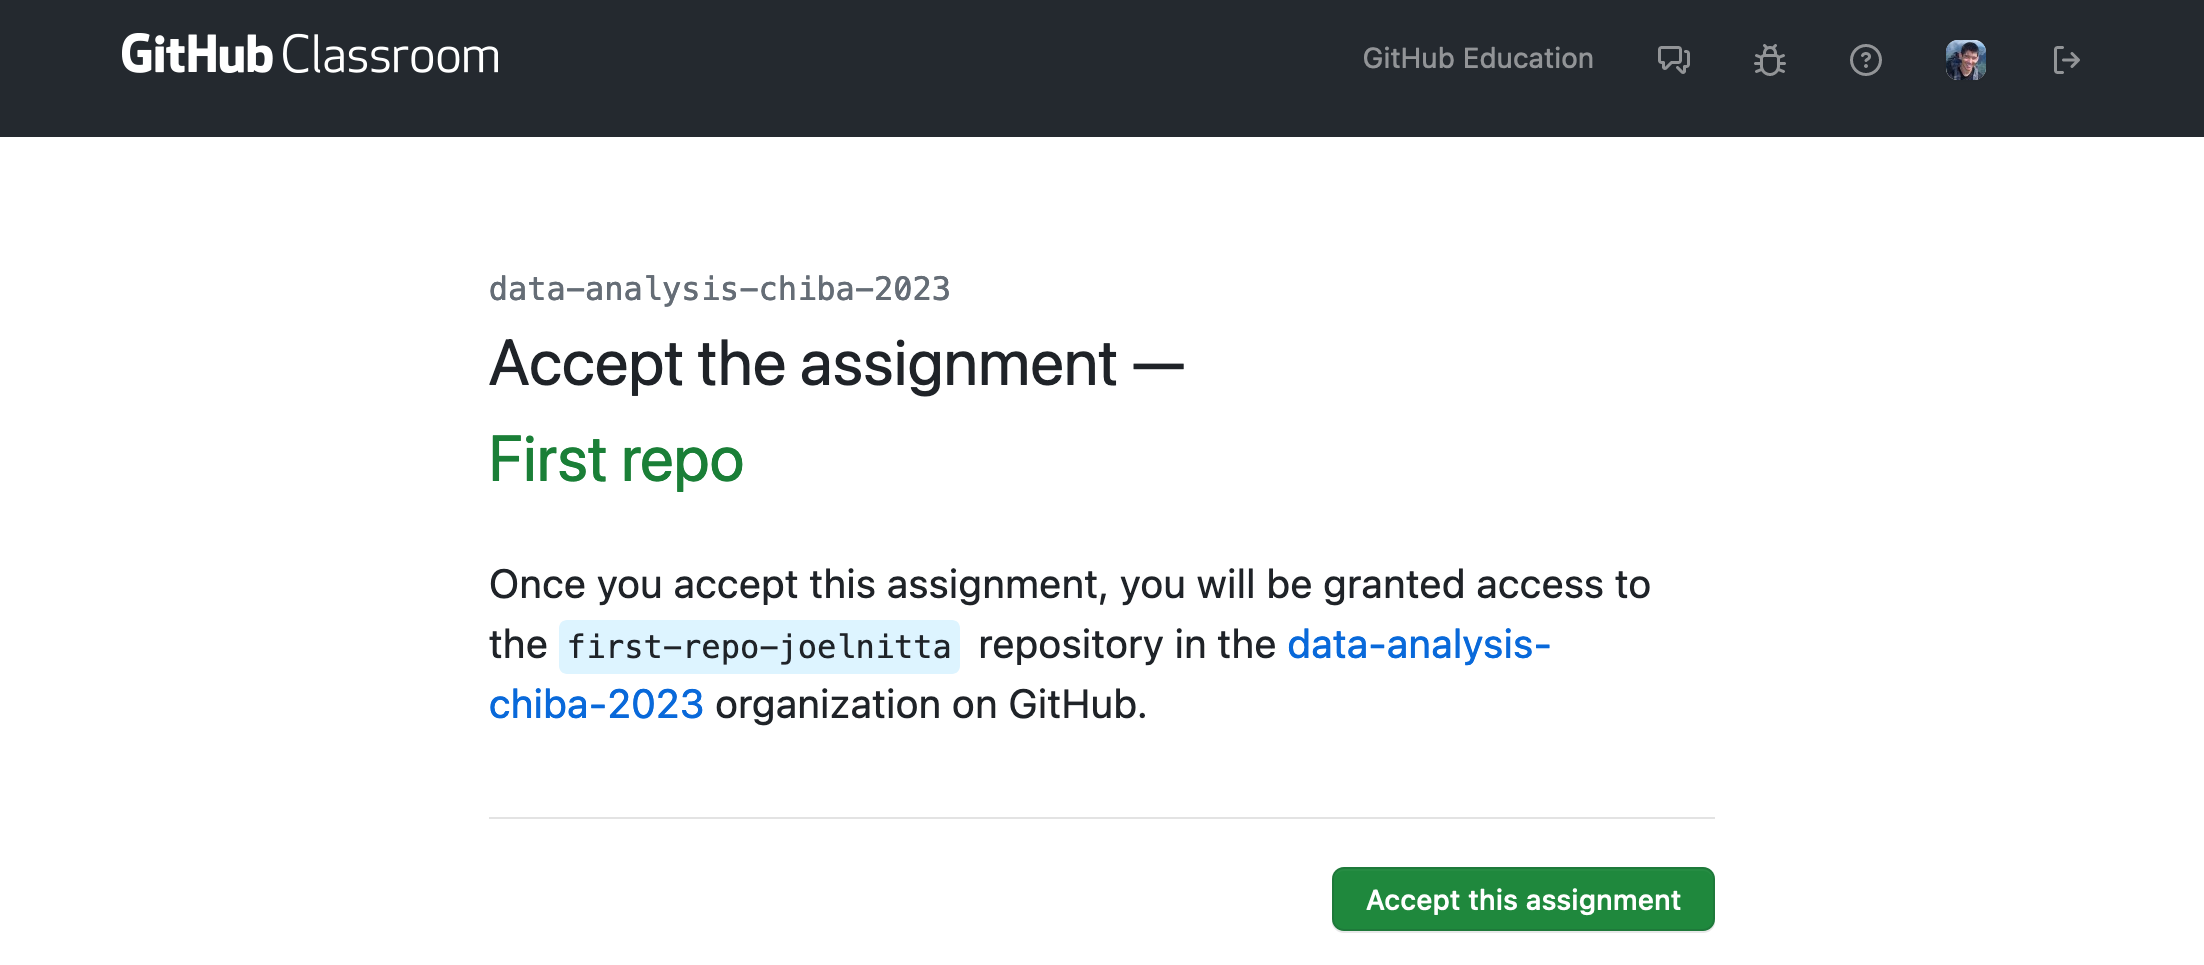
Task: Click the first-repo-joelnitta repository name
Action: point(759,647)
